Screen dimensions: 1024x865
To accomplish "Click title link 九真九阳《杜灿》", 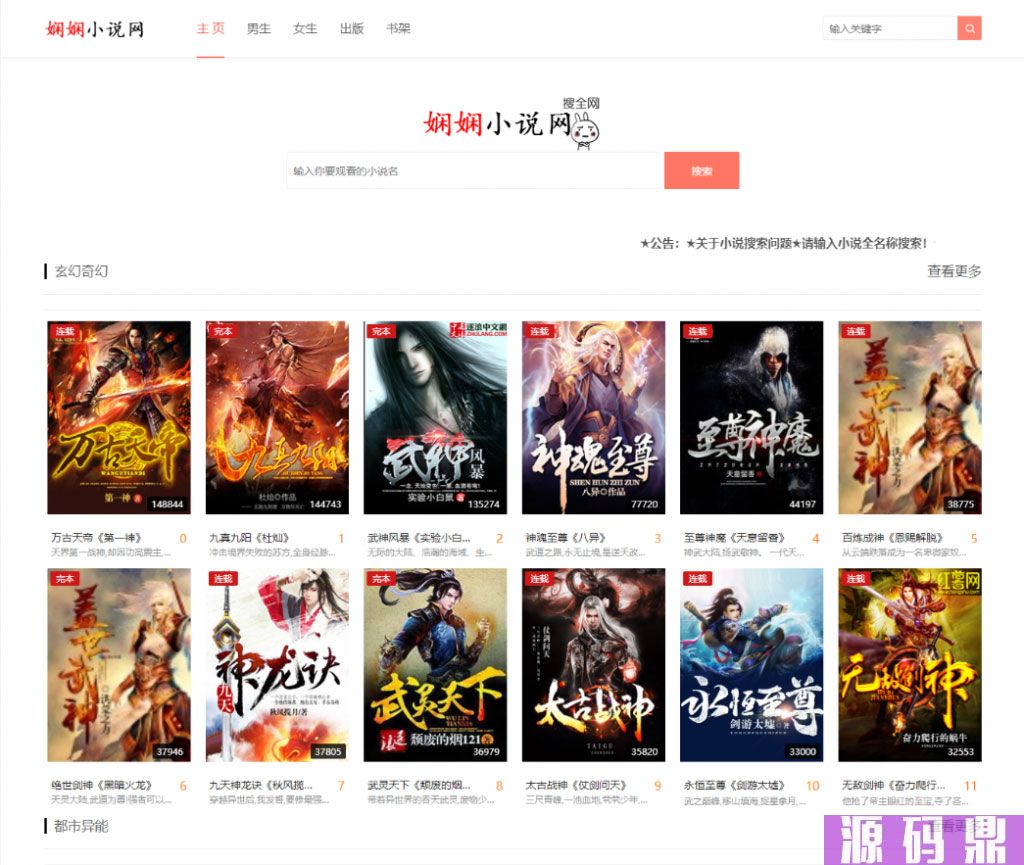I will coord(249,538).
